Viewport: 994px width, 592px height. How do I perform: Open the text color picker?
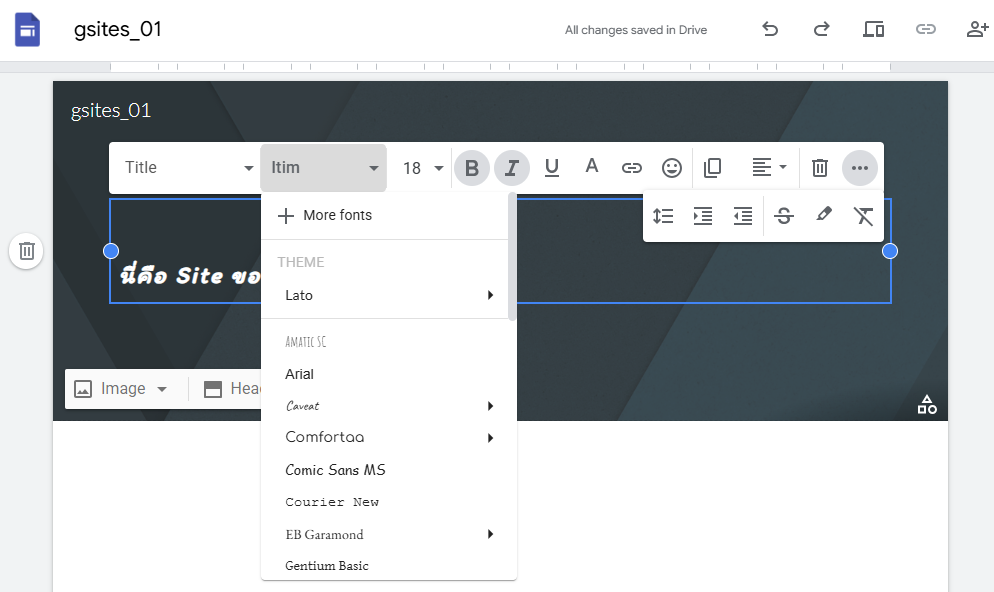point(592,167)
